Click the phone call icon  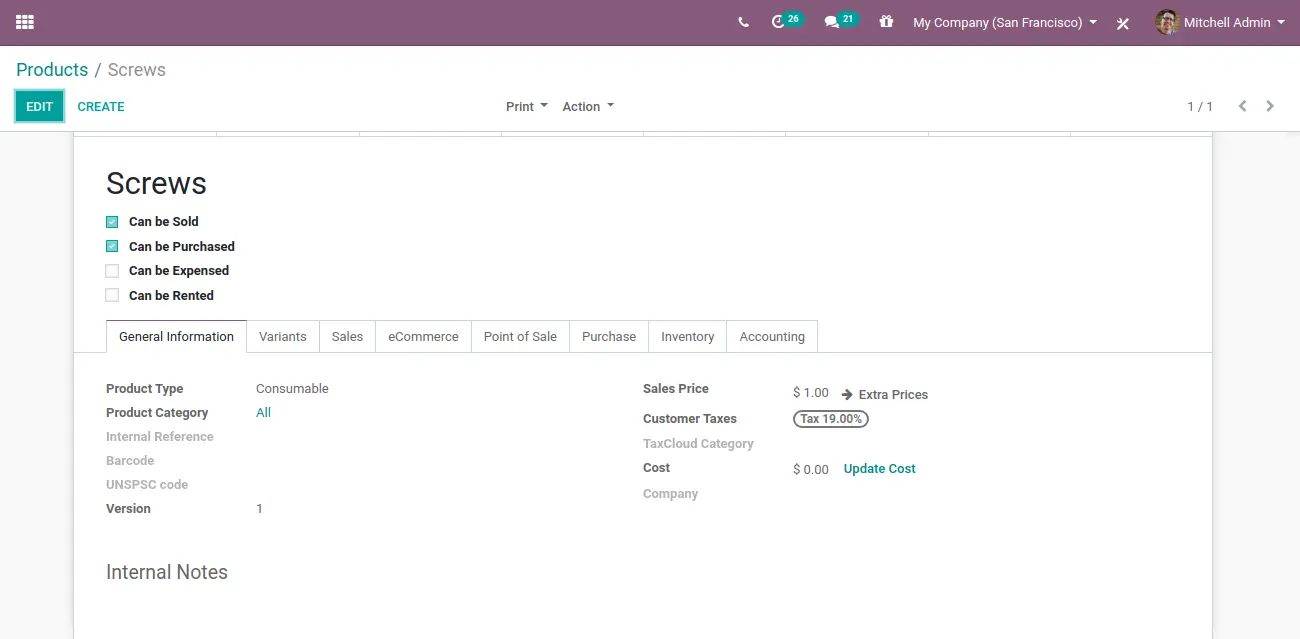(743, 22)
